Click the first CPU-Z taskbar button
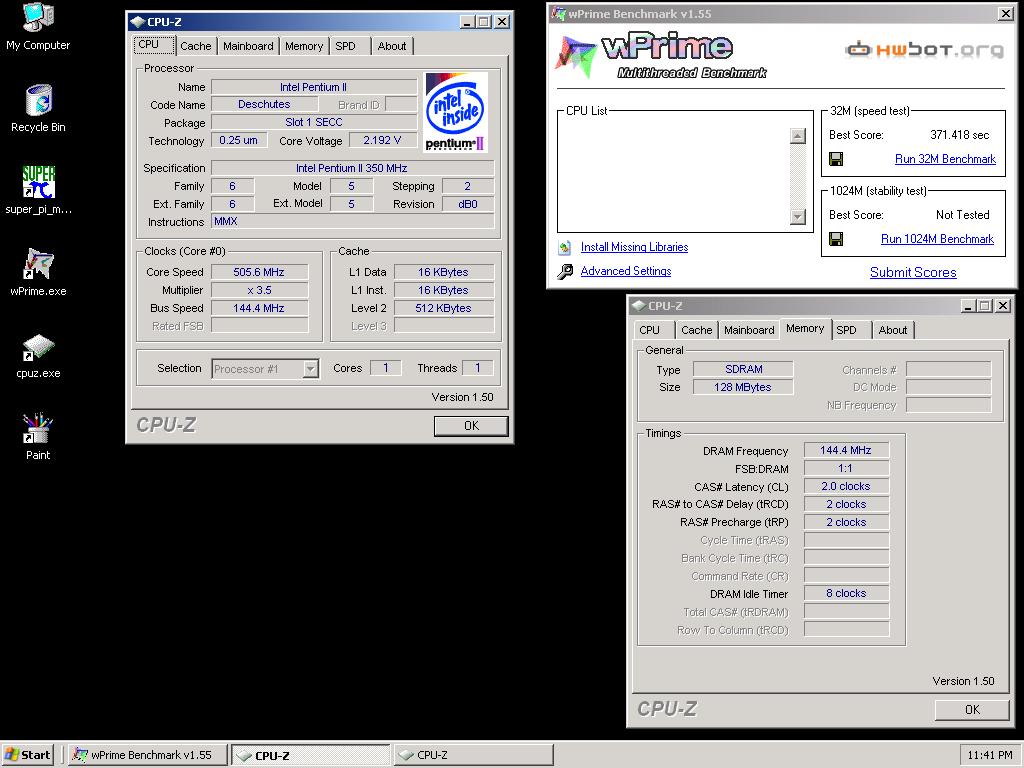The width and height of the screenshot is (1024, 768). [310, 755]
